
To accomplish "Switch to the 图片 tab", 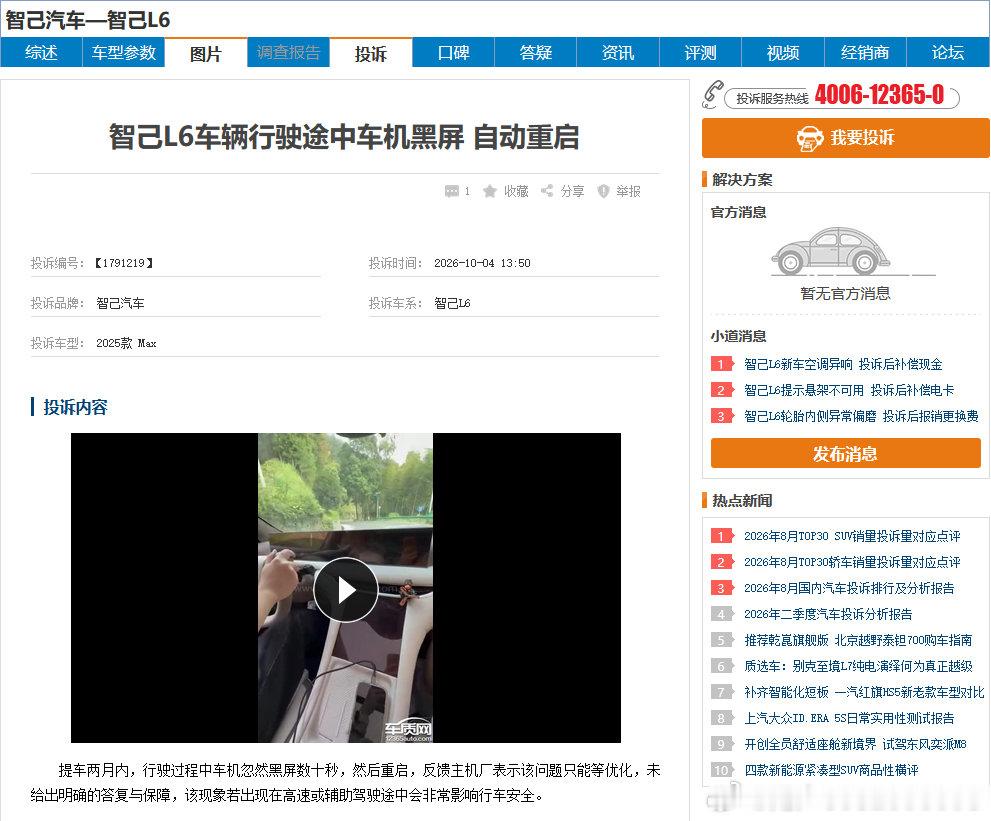I will [206, 52].
